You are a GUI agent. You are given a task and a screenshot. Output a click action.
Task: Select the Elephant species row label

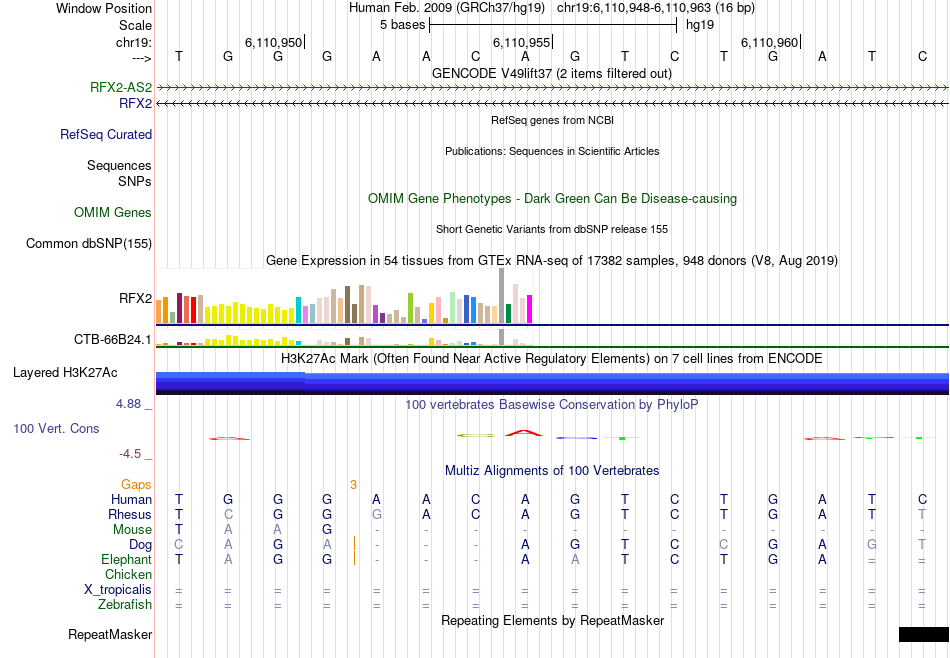coord(126,559)
